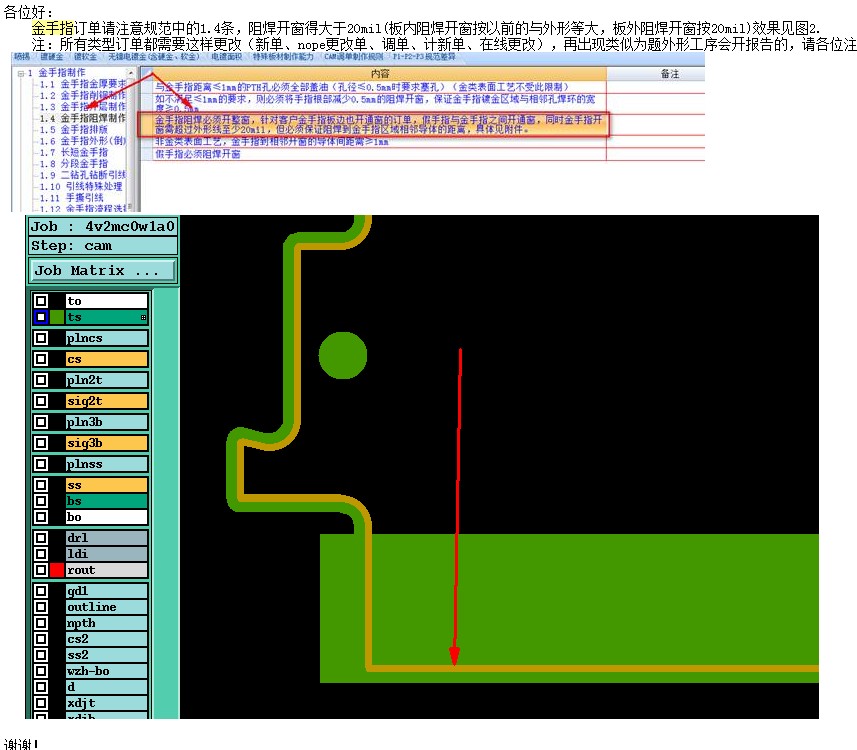
Task: Click the green ts layer color swatch
Action: click(x=57, y=317)
